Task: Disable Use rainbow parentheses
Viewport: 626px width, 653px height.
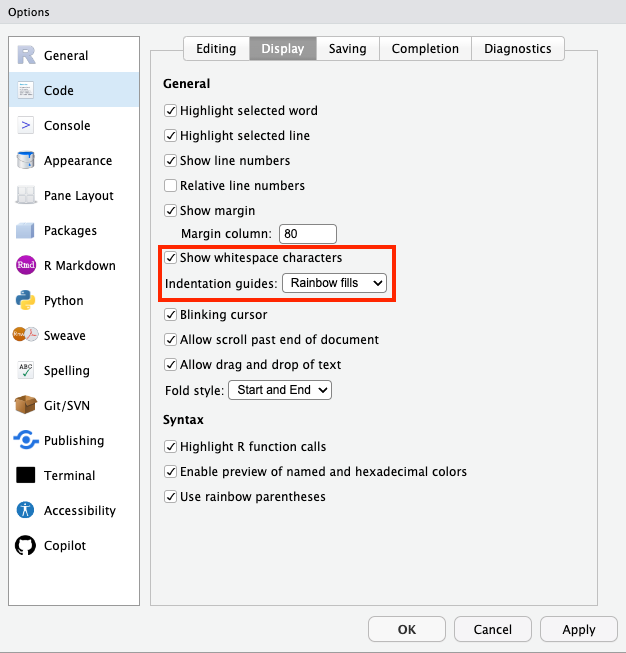Action: 171,497
